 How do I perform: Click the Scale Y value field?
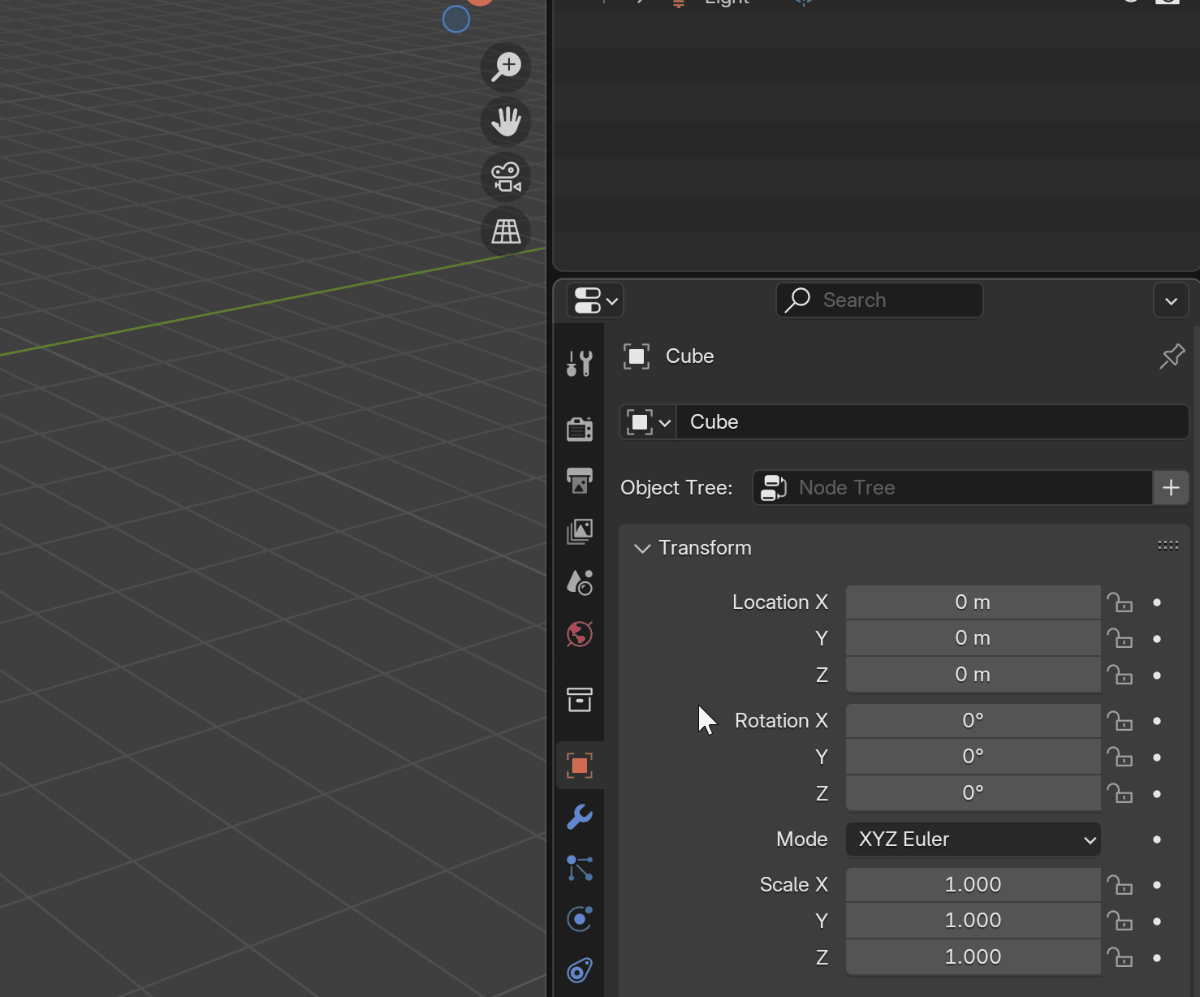point(973,920)
